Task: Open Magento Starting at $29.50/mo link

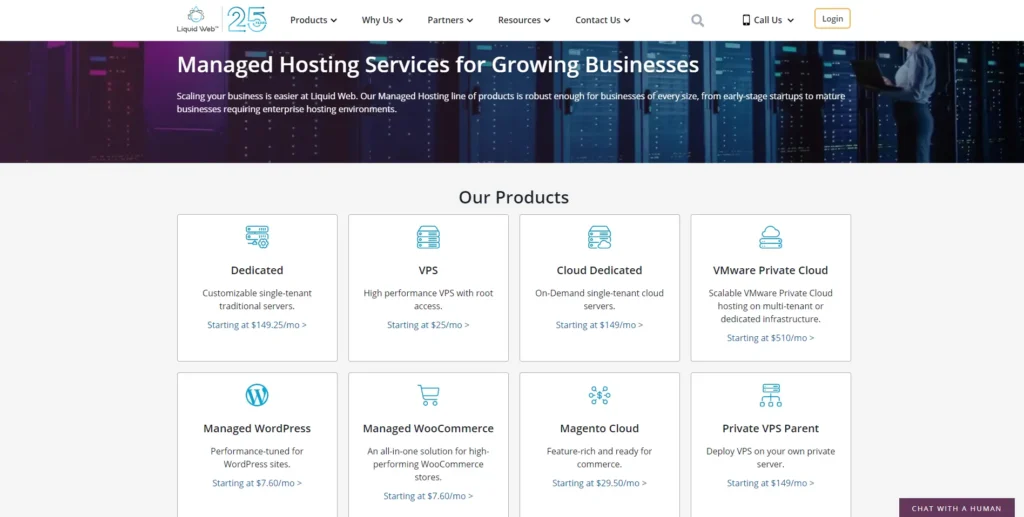Action: [x=599, y=483]
